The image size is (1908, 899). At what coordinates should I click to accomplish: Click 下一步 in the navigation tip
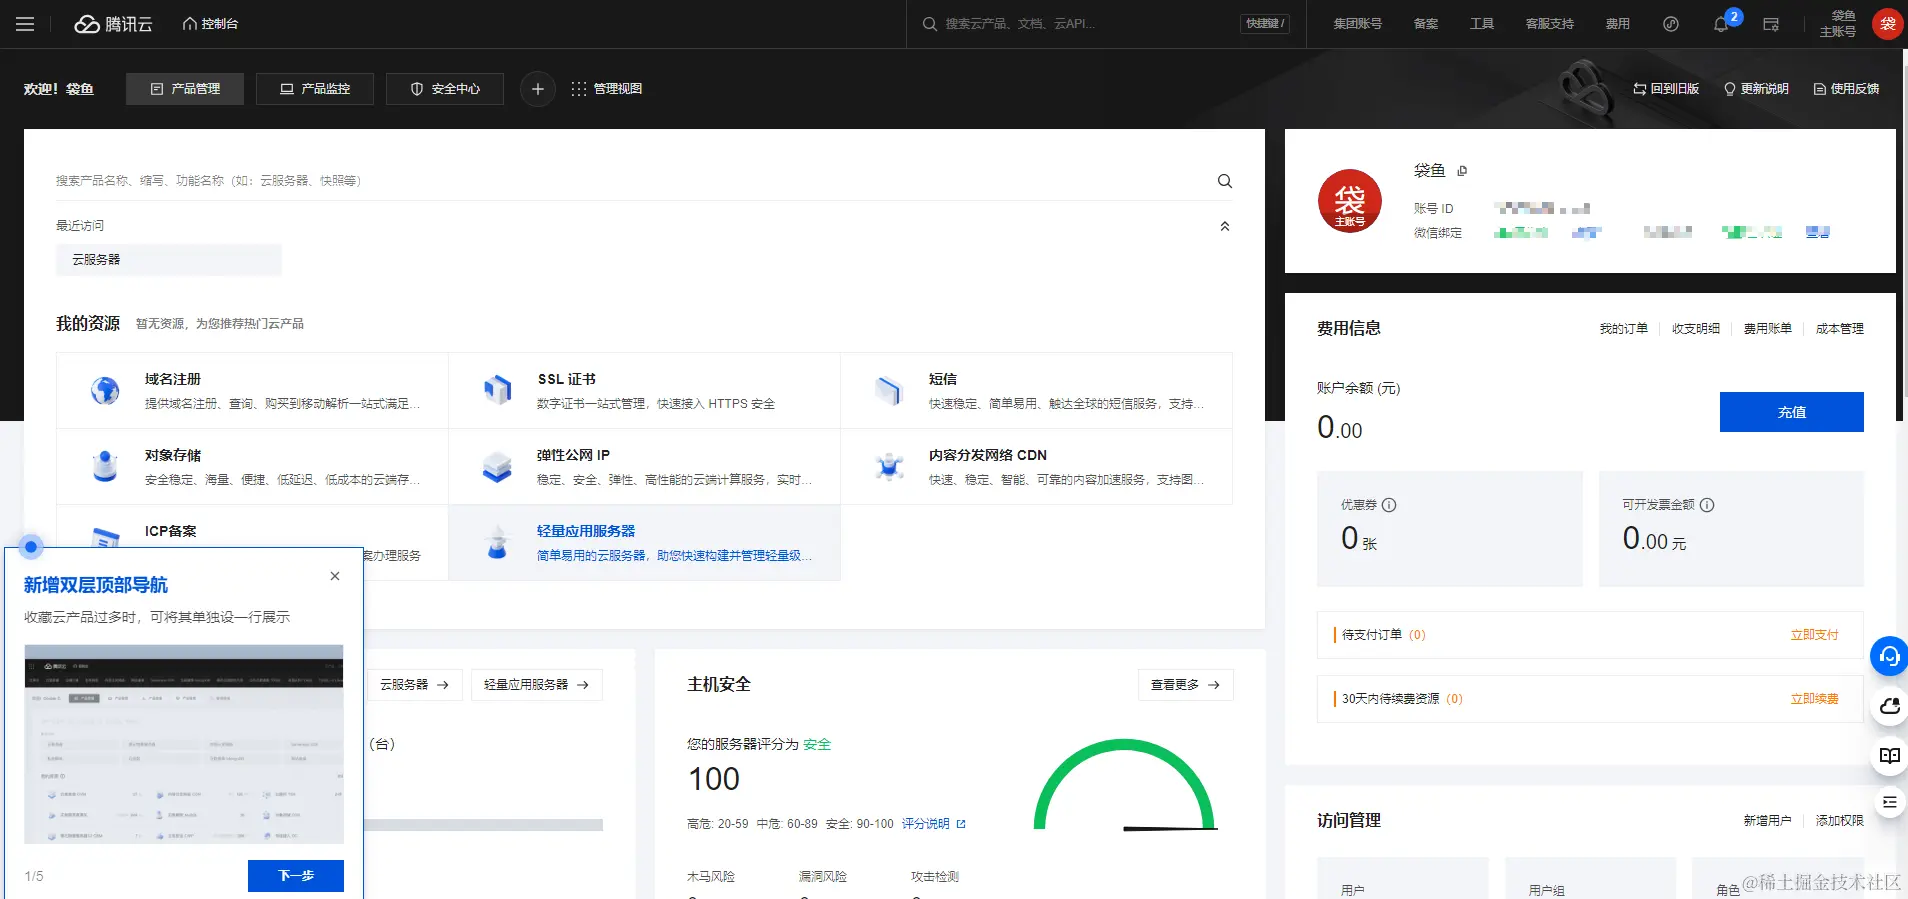[296, 876]
